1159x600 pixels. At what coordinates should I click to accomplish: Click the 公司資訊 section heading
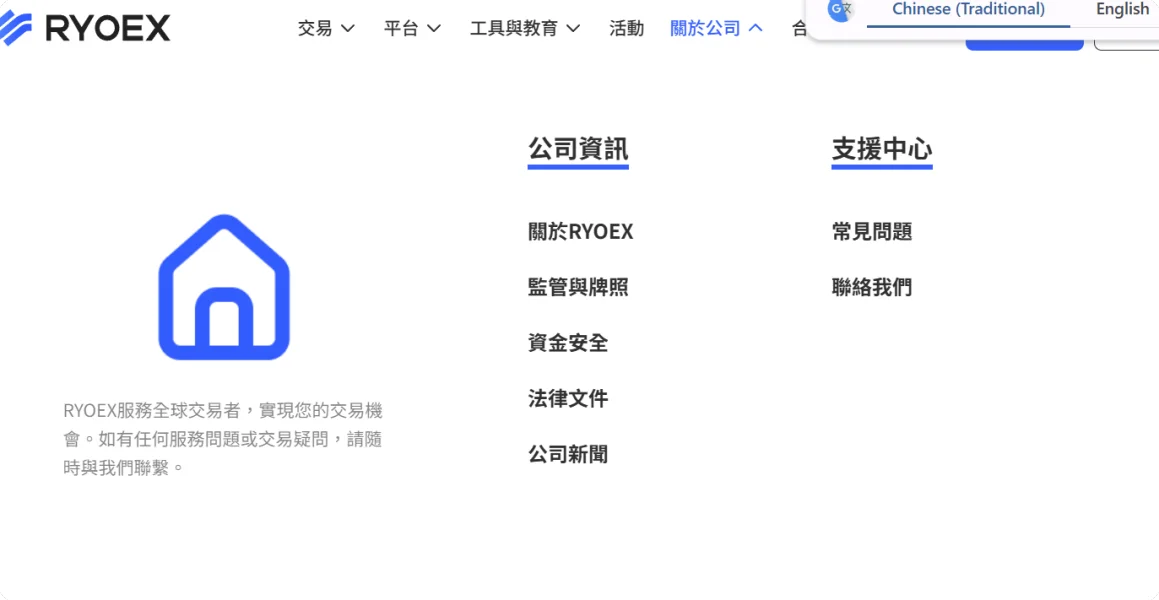tap(578, 149)
